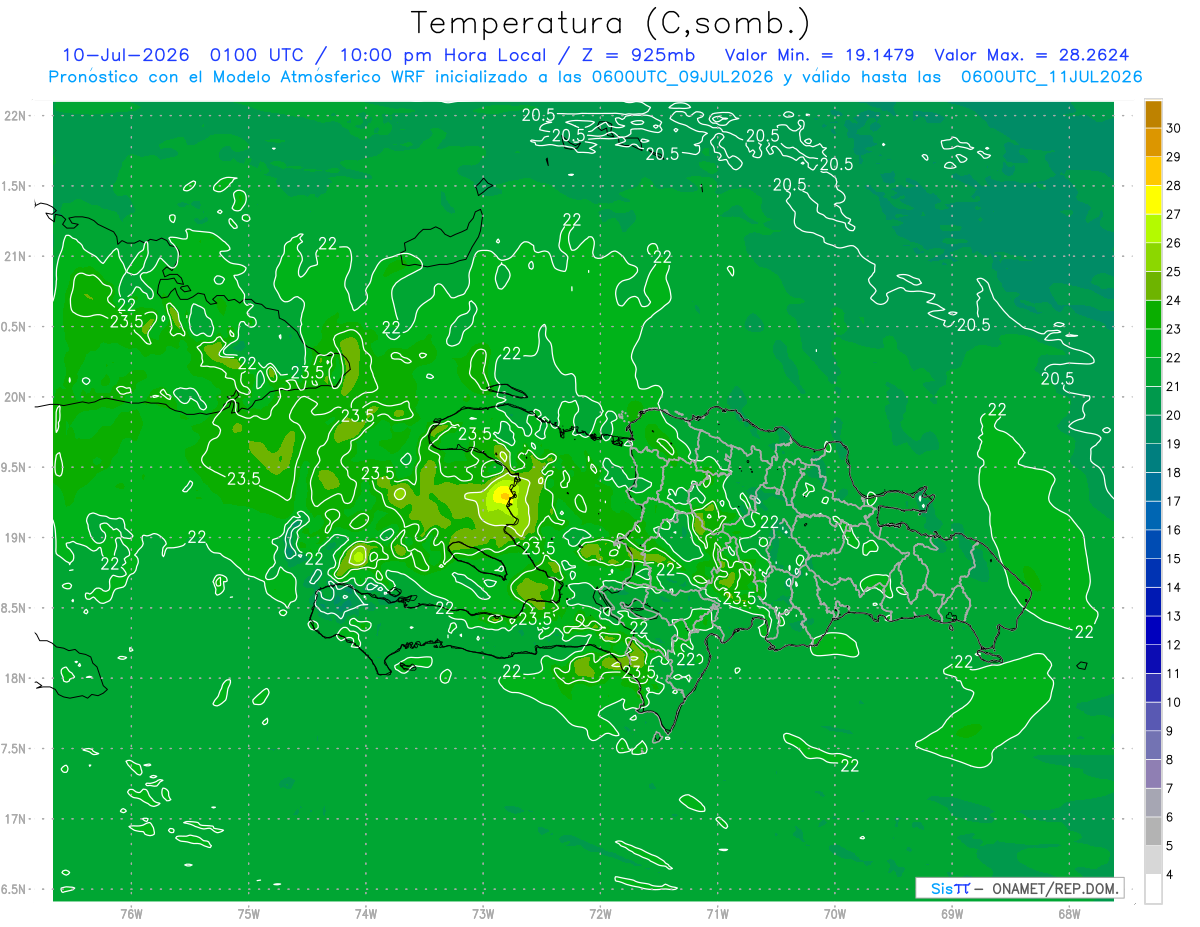Click the "7.5N" latitude axis label
This screenshot has width=1200, height=927.
tap(15, 749)
